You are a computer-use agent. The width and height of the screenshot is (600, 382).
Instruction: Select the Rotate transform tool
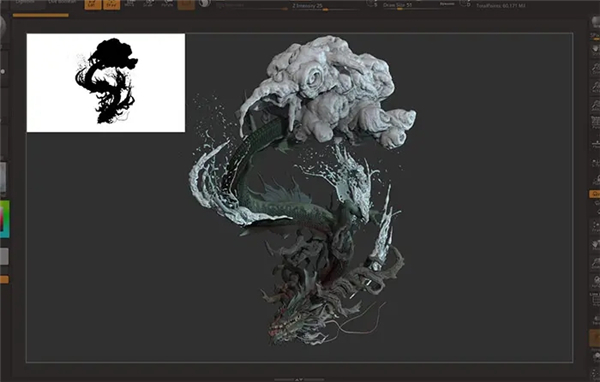pyautogui.click(x=167, y=4)
